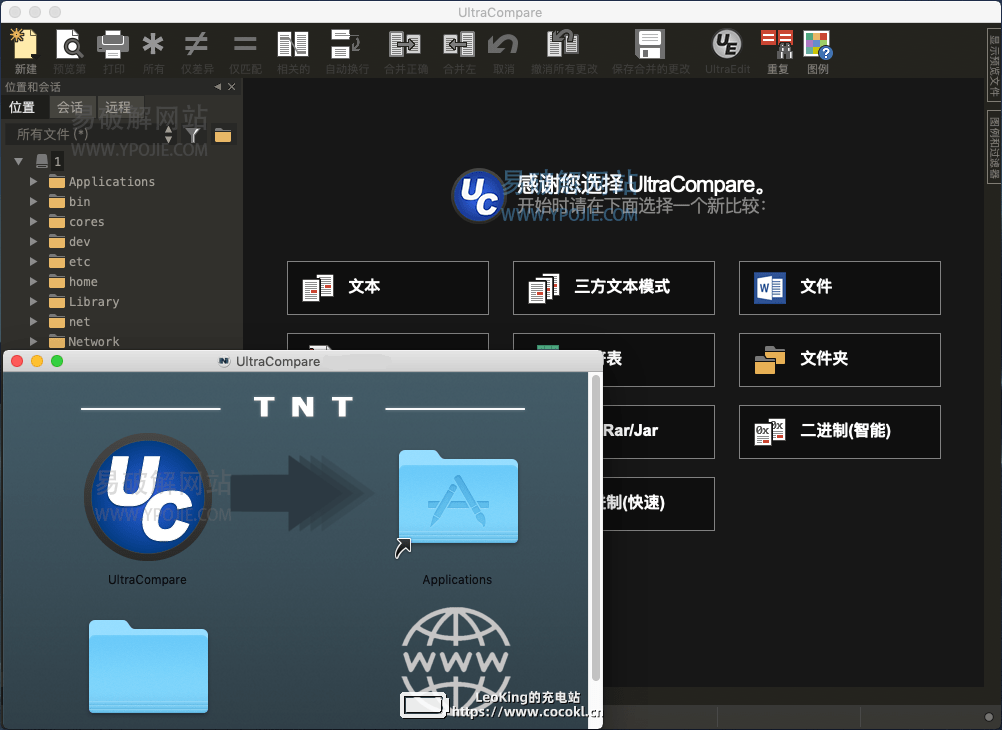
Task: Collapse the drive 1 root node
Action: pyautogui.click(x=19, y=161)
